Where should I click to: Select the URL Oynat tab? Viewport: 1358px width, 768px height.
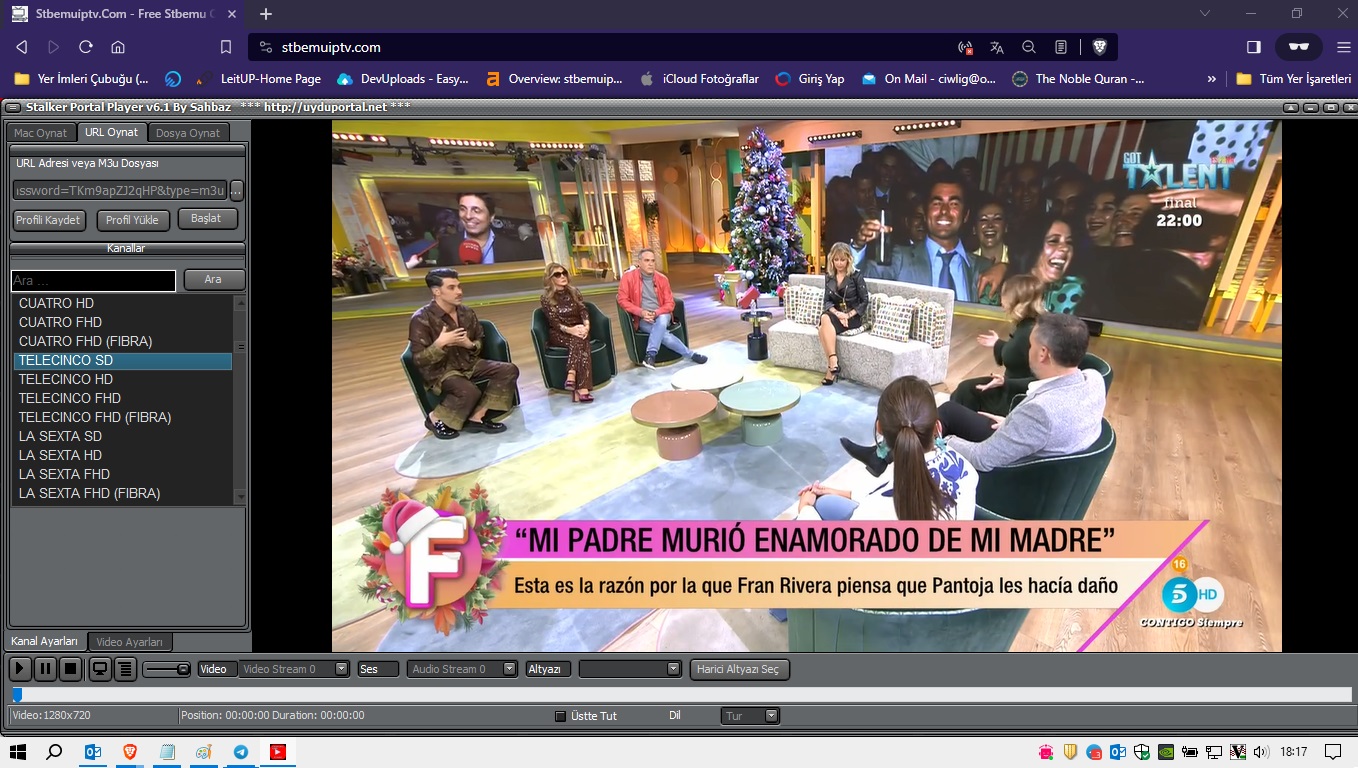pyautogui.click(x=112, y=132)
